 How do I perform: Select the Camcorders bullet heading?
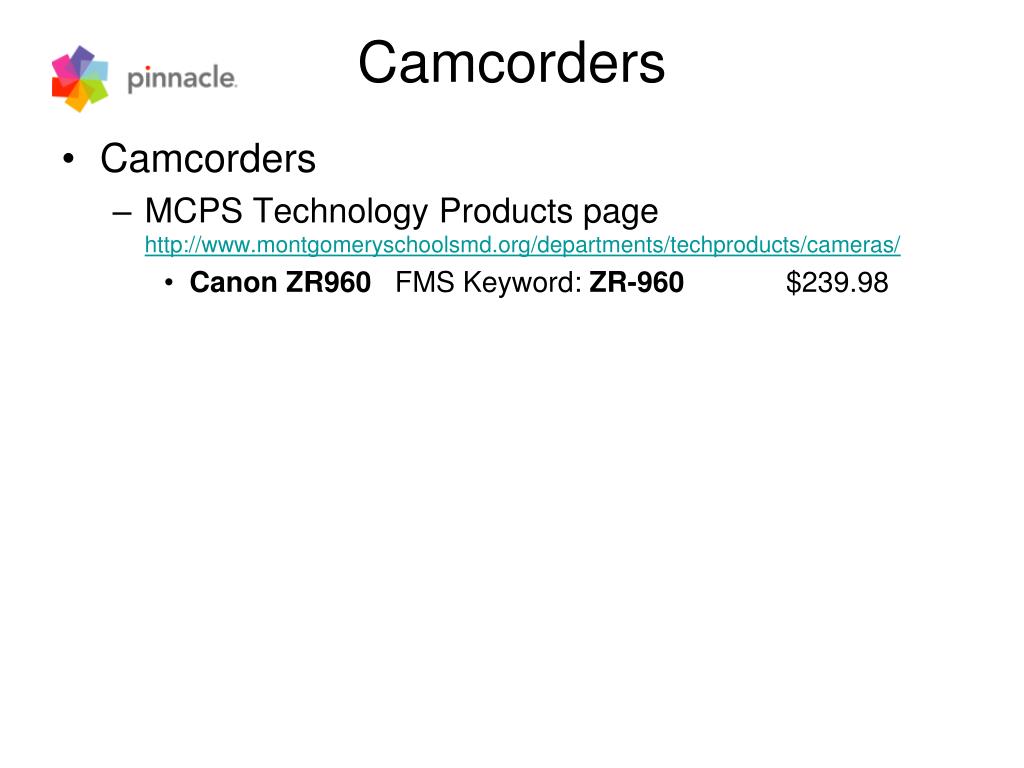pyautogui.click(x=208, y=158)
